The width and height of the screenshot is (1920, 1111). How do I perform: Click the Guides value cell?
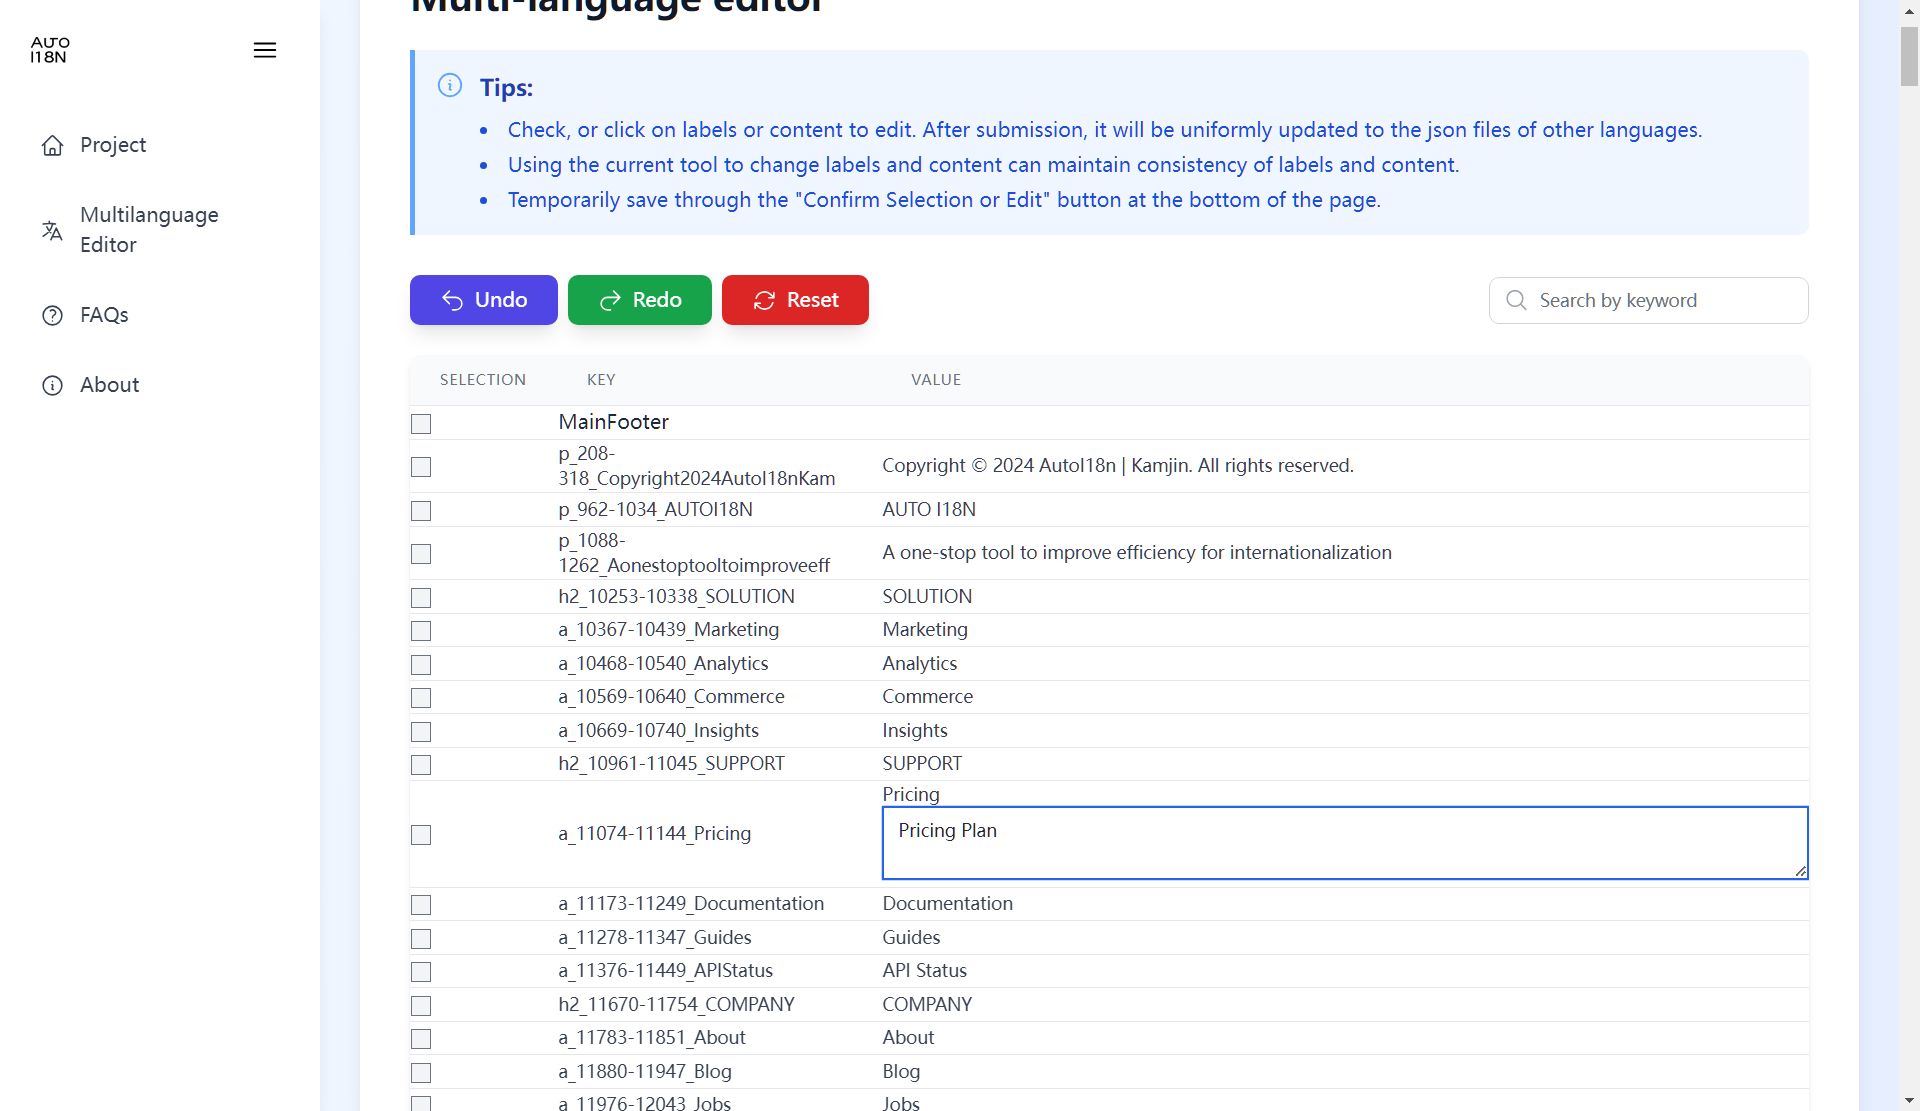911,937
